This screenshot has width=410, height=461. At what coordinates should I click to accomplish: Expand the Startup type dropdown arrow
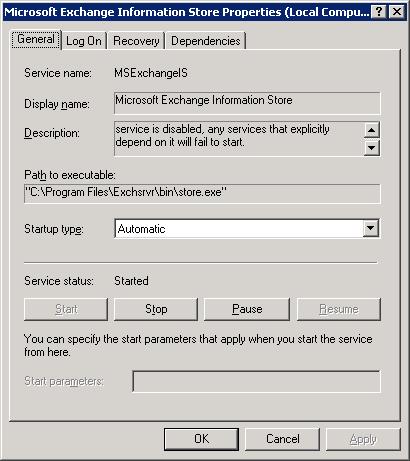click(x=371, y=229)
